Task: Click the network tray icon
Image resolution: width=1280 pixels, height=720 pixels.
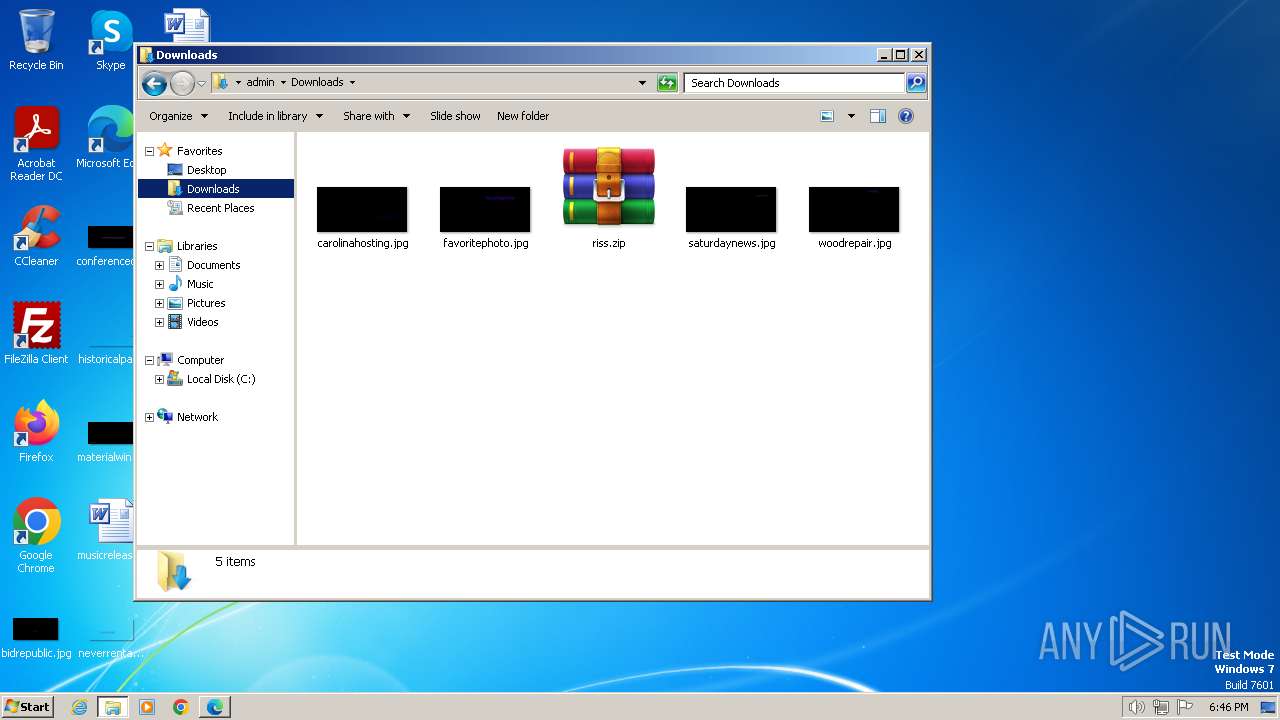Action: (x=1161, y=707)
